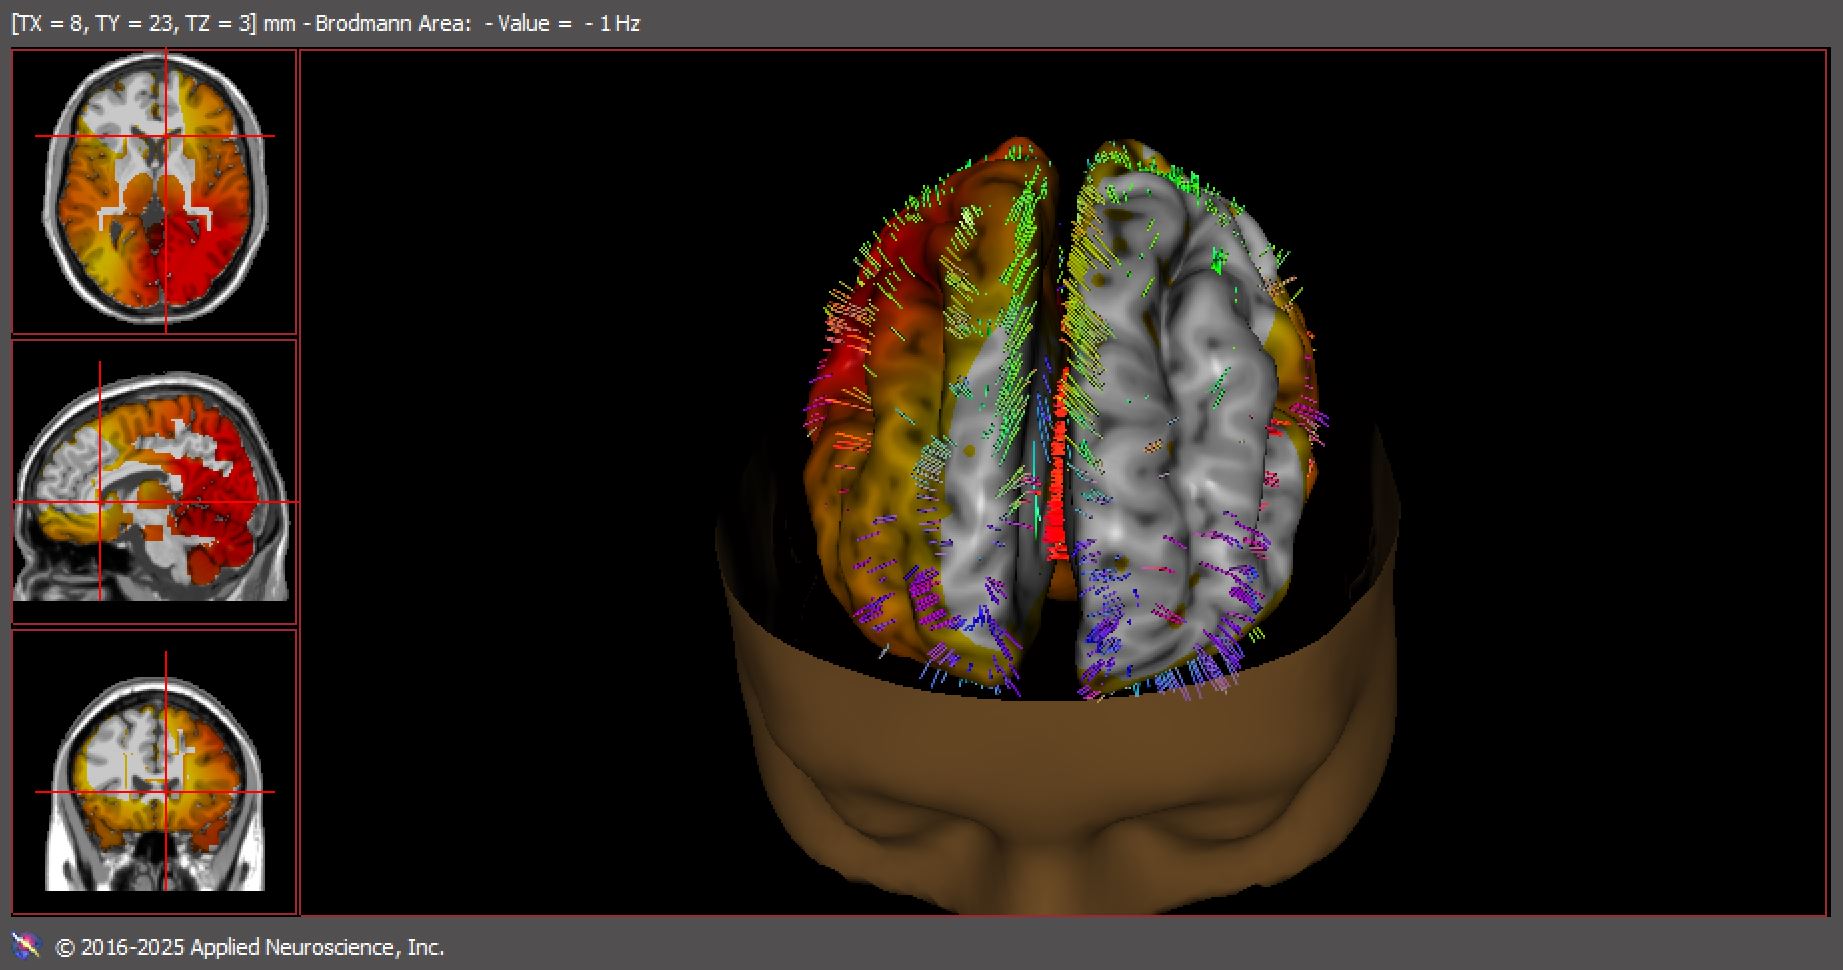Click the application icon in the status bar

[x=25, y=946]
